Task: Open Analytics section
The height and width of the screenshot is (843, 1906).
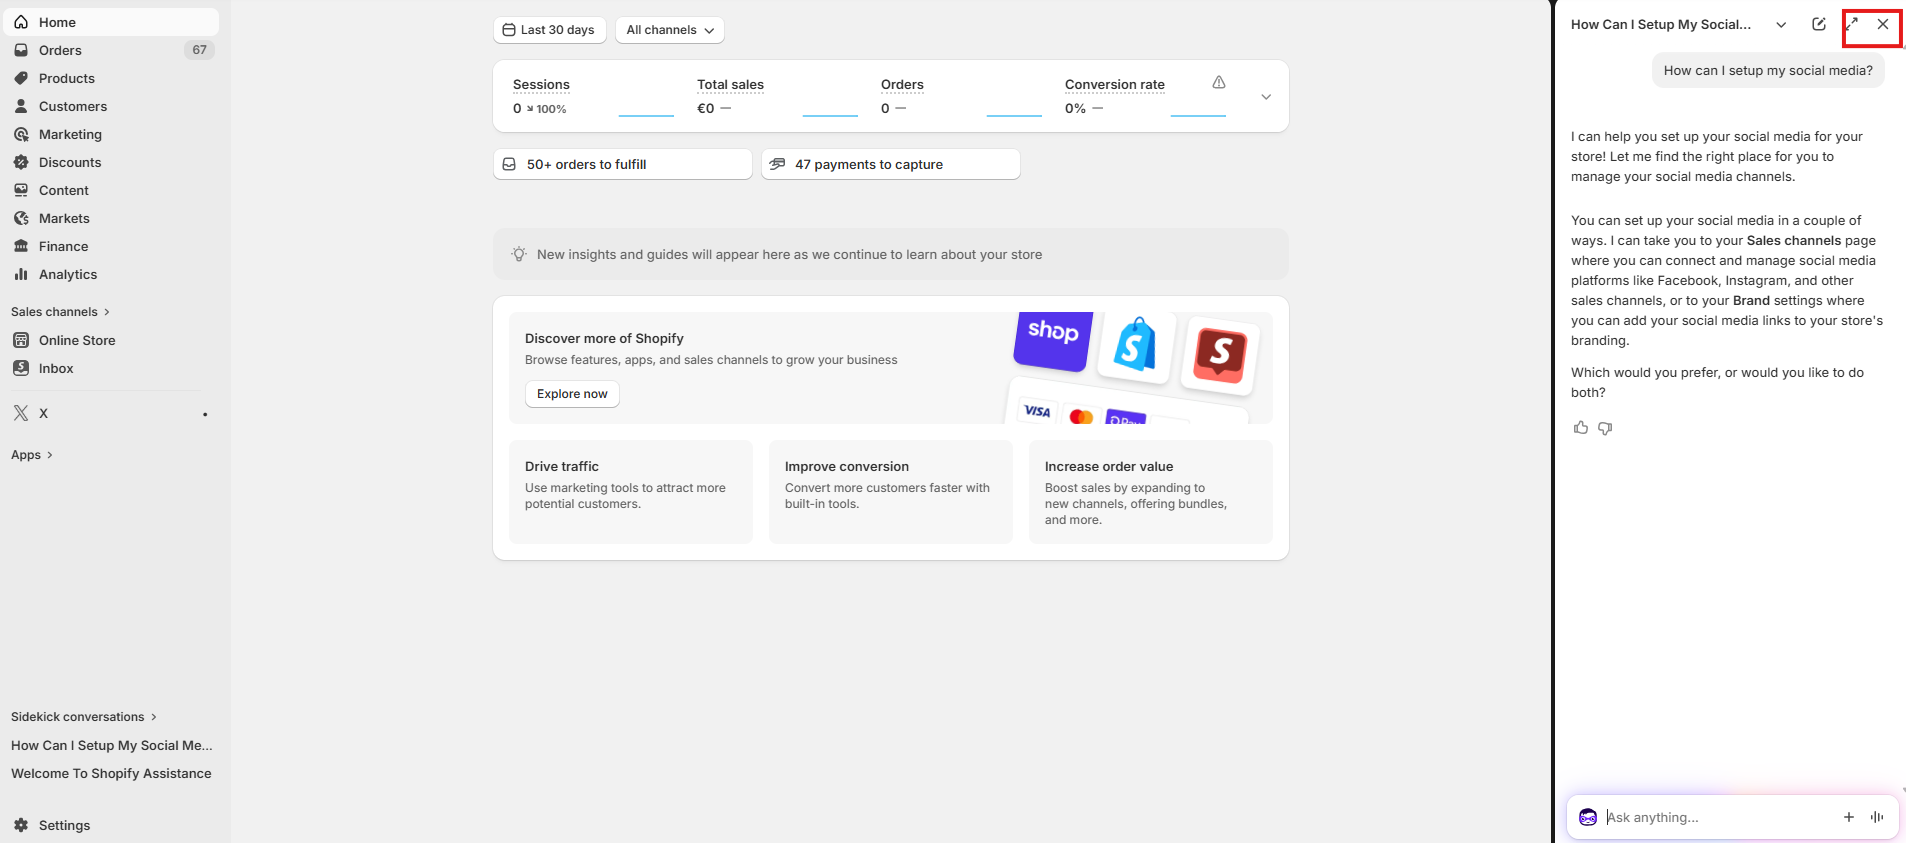Action: tap(111, 274)
